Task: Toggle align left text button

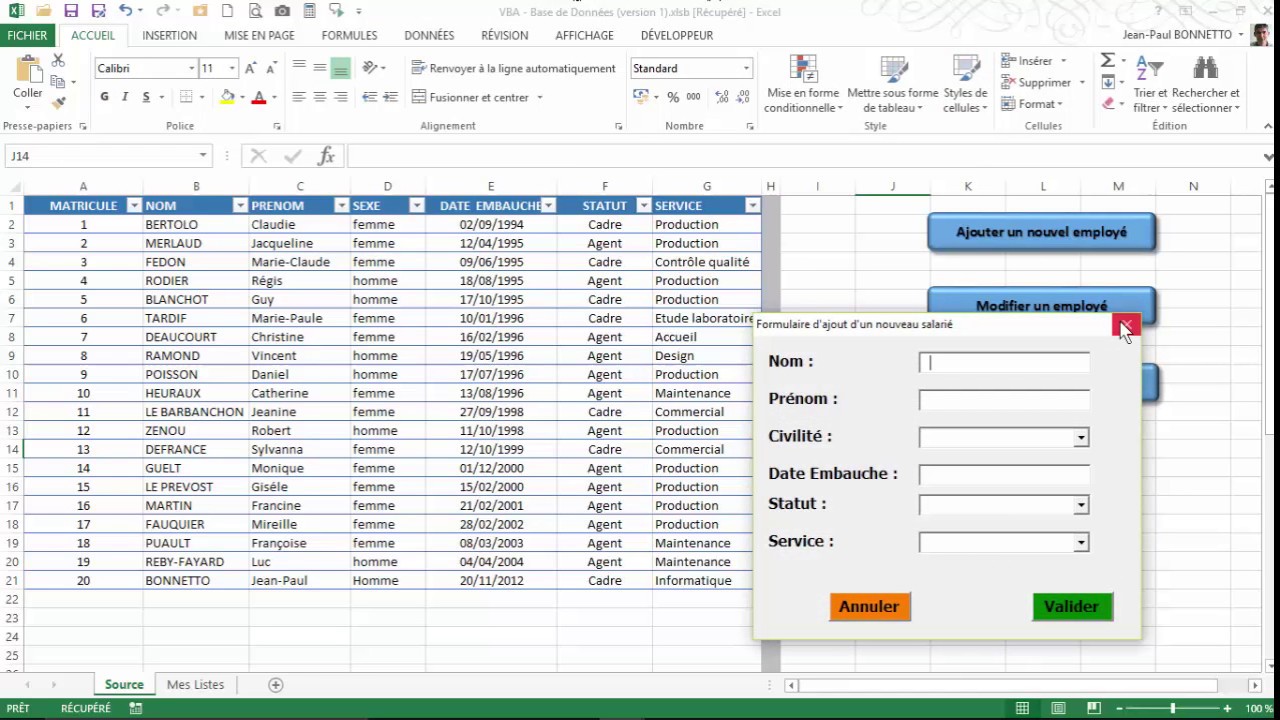Action: tap(299, 97)
